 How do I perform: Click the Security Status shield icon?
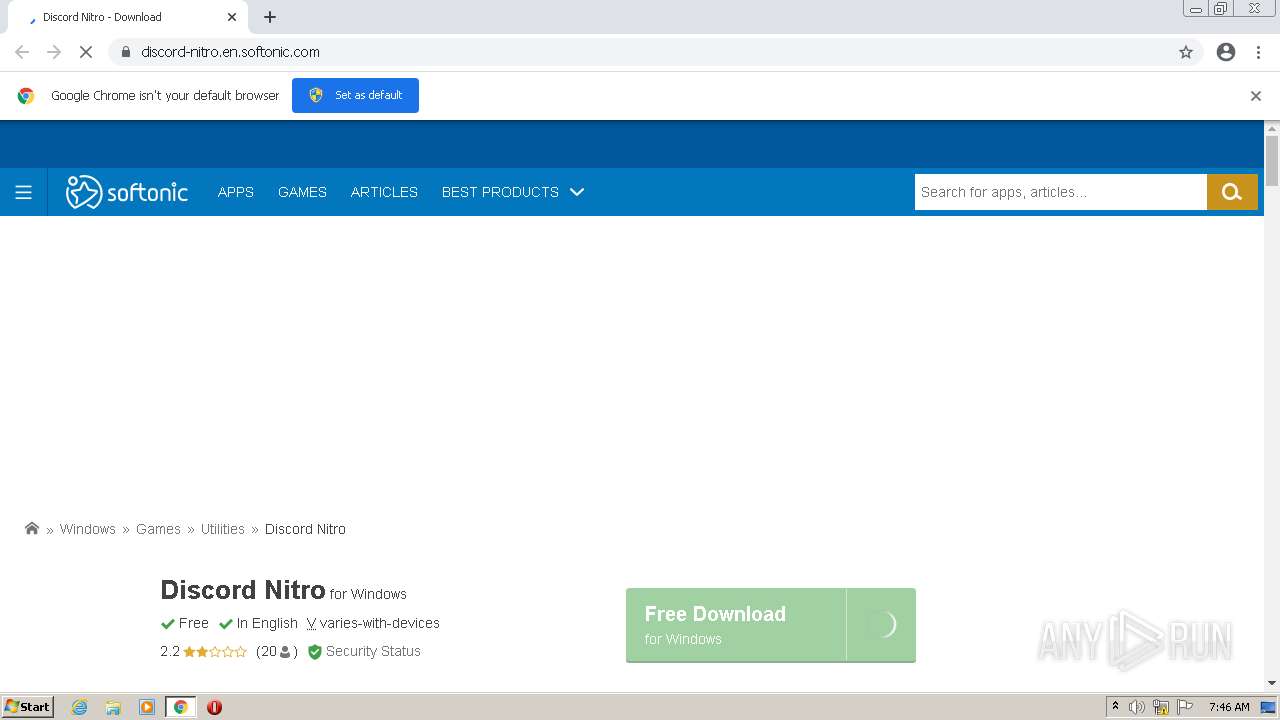[x=315, y=652]
